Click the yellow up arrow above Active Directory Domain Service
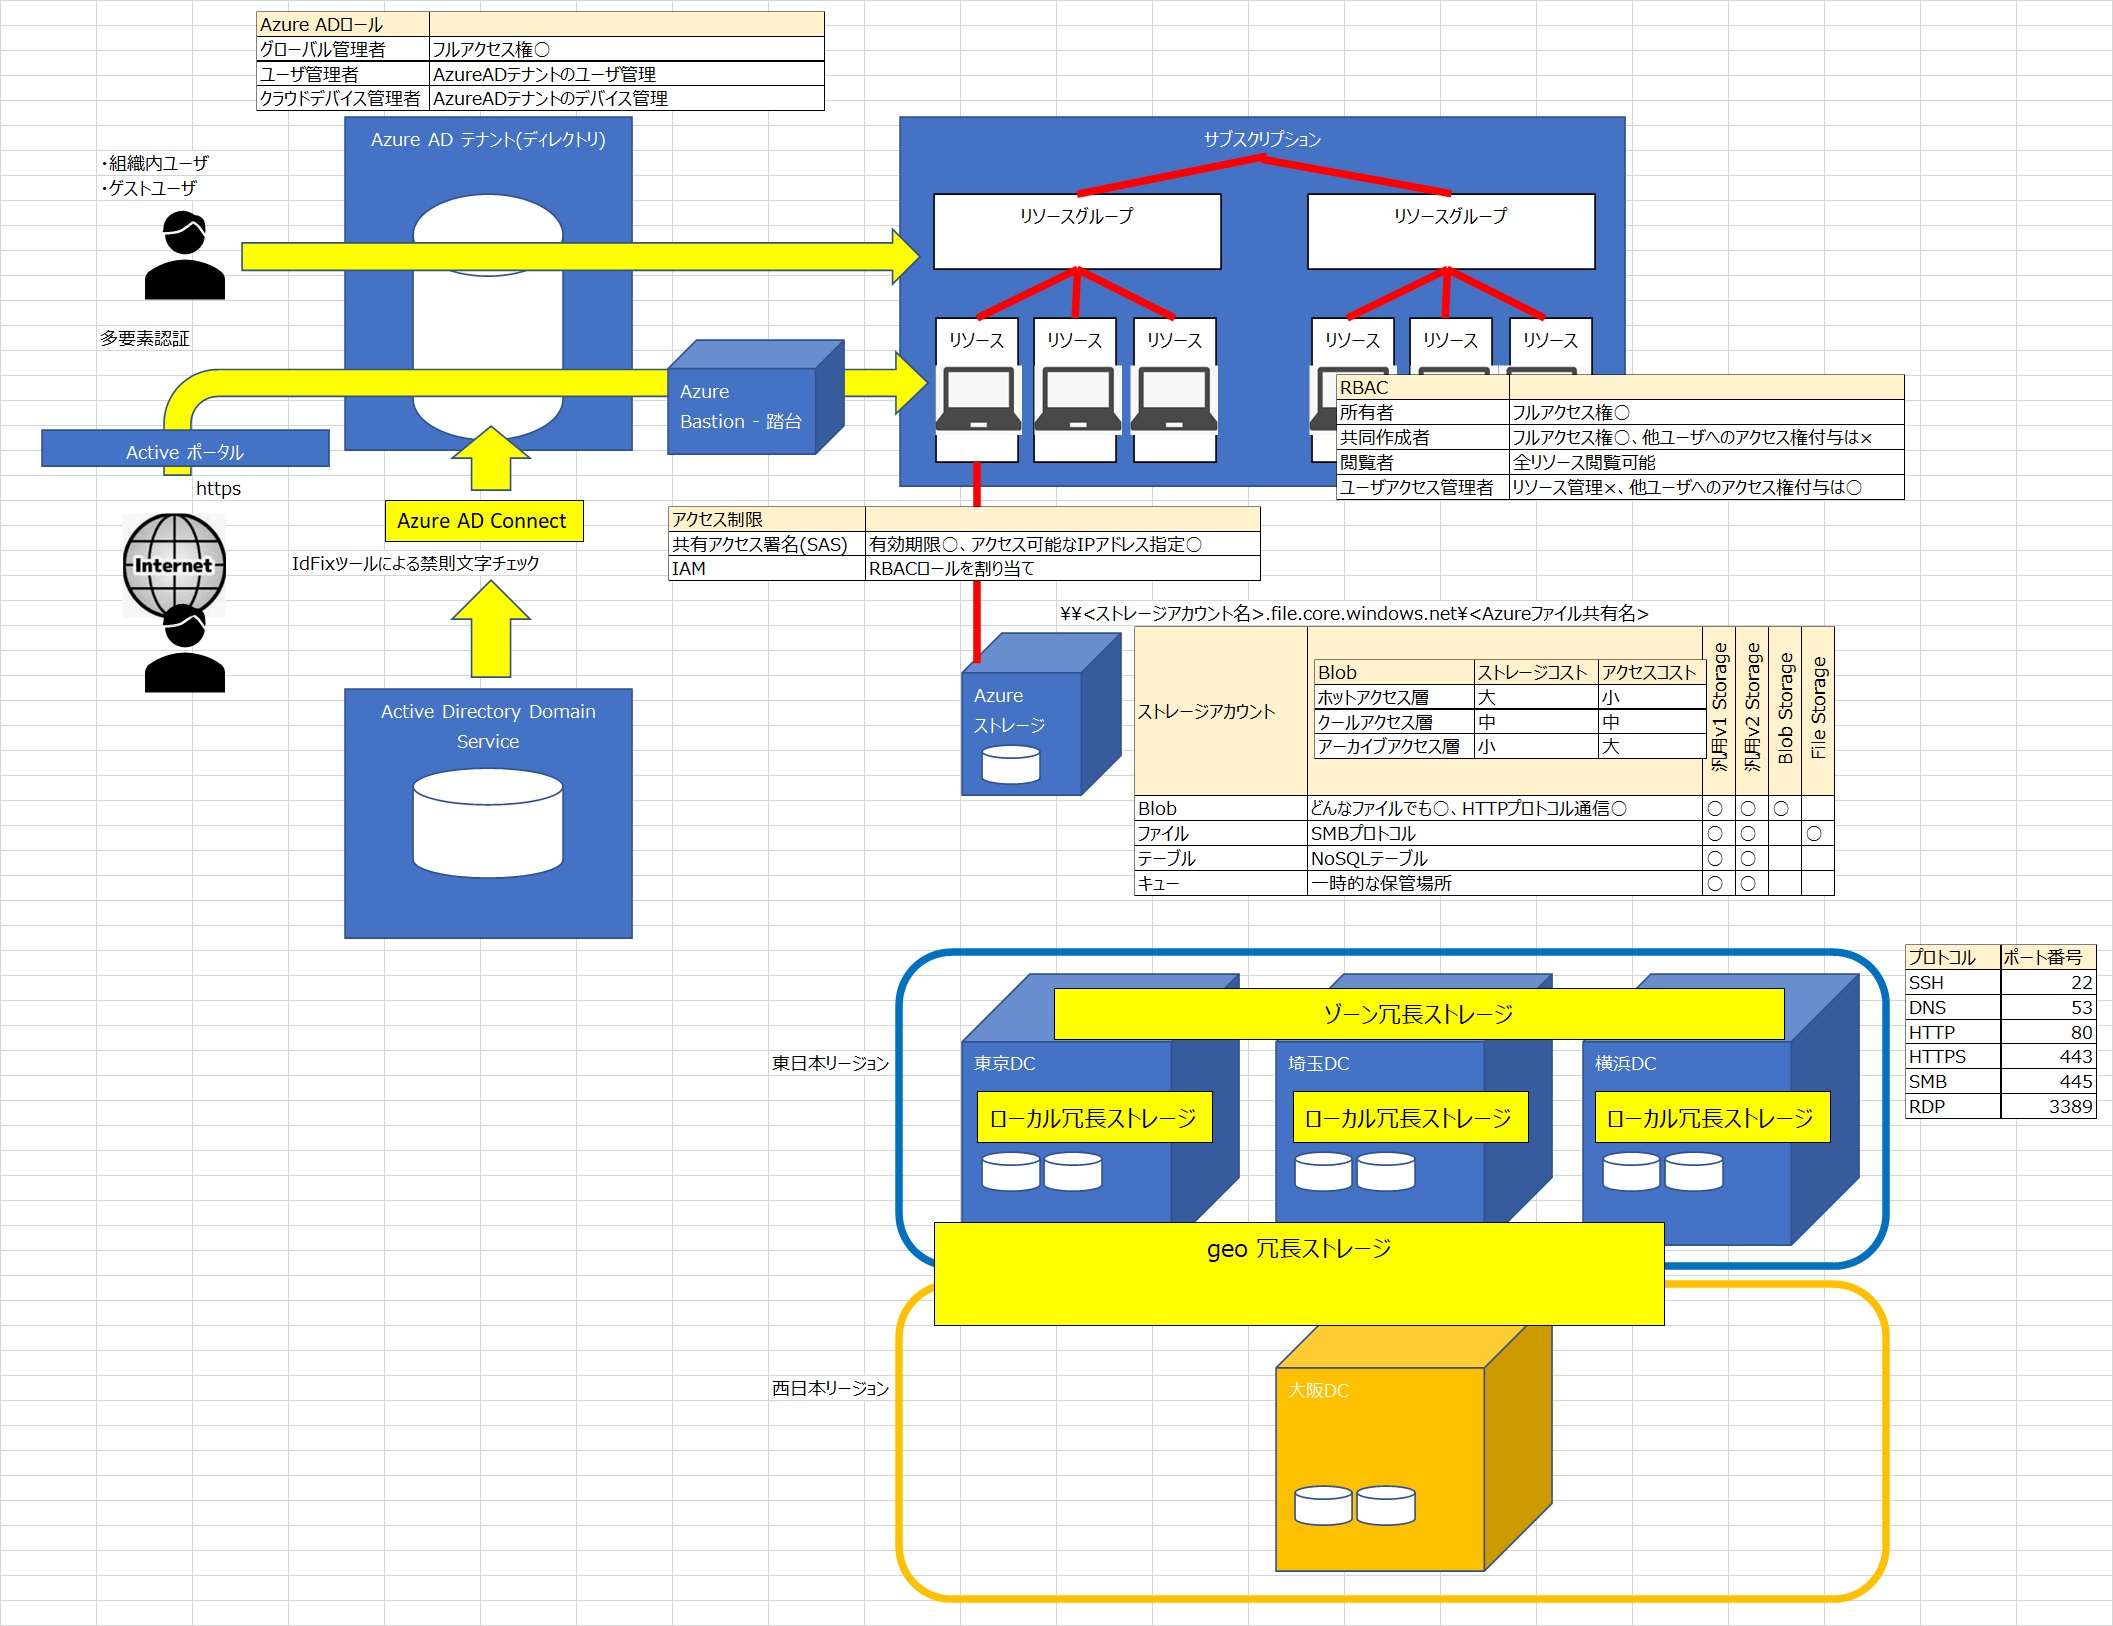The width and height of the screenshot is (2113, 1626). 491,628
